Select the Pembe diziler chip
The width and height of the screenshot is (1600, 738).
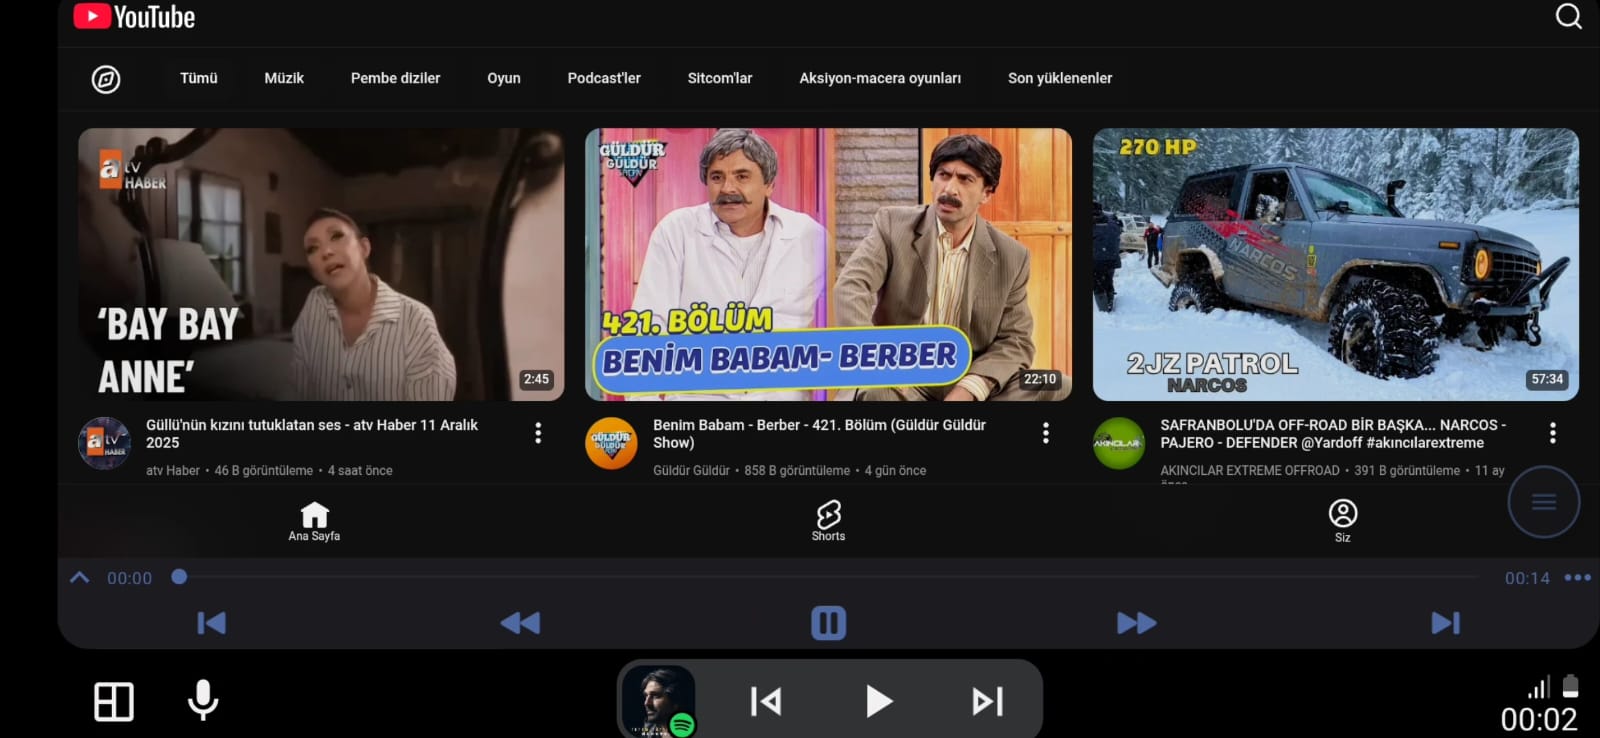(395, 78)
